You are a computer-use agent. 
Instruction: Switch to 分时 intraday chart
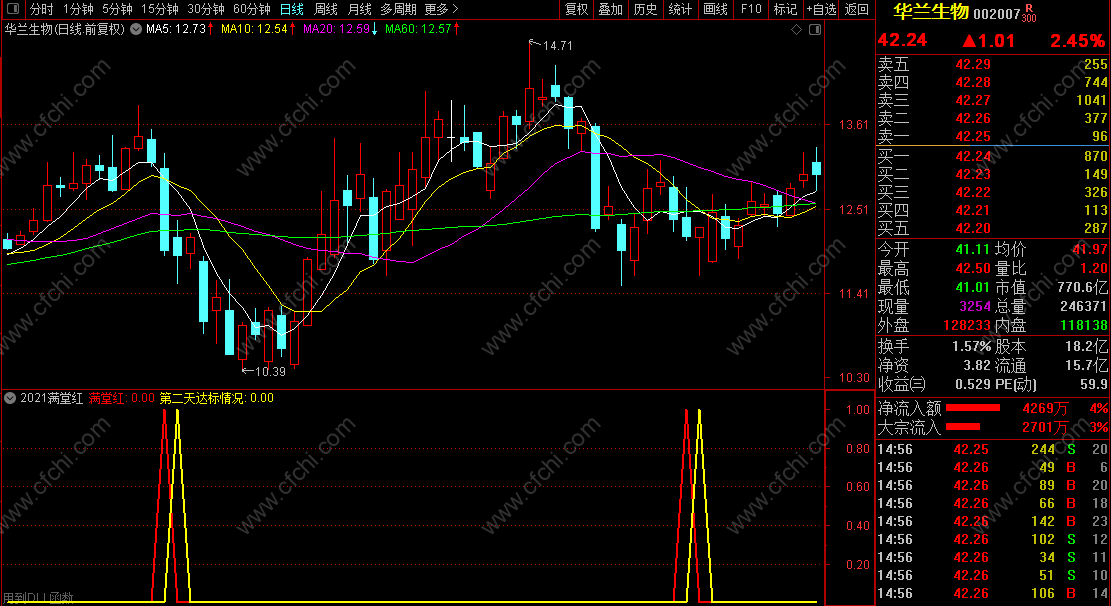click(42, 9)
